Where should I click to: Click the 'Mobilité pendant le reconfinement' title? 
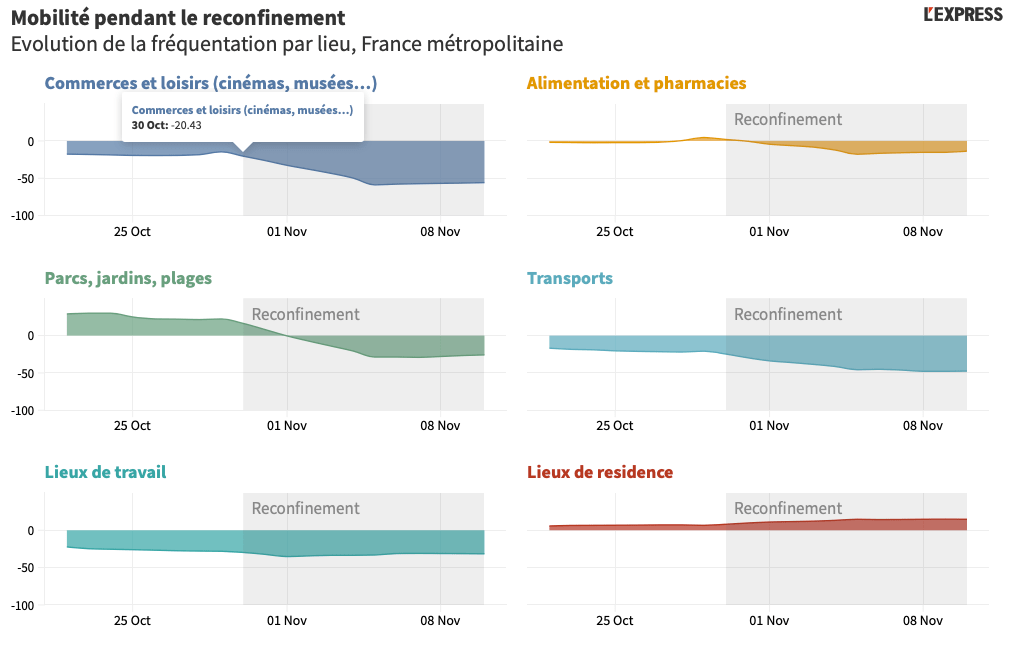[x=178, y=18]
